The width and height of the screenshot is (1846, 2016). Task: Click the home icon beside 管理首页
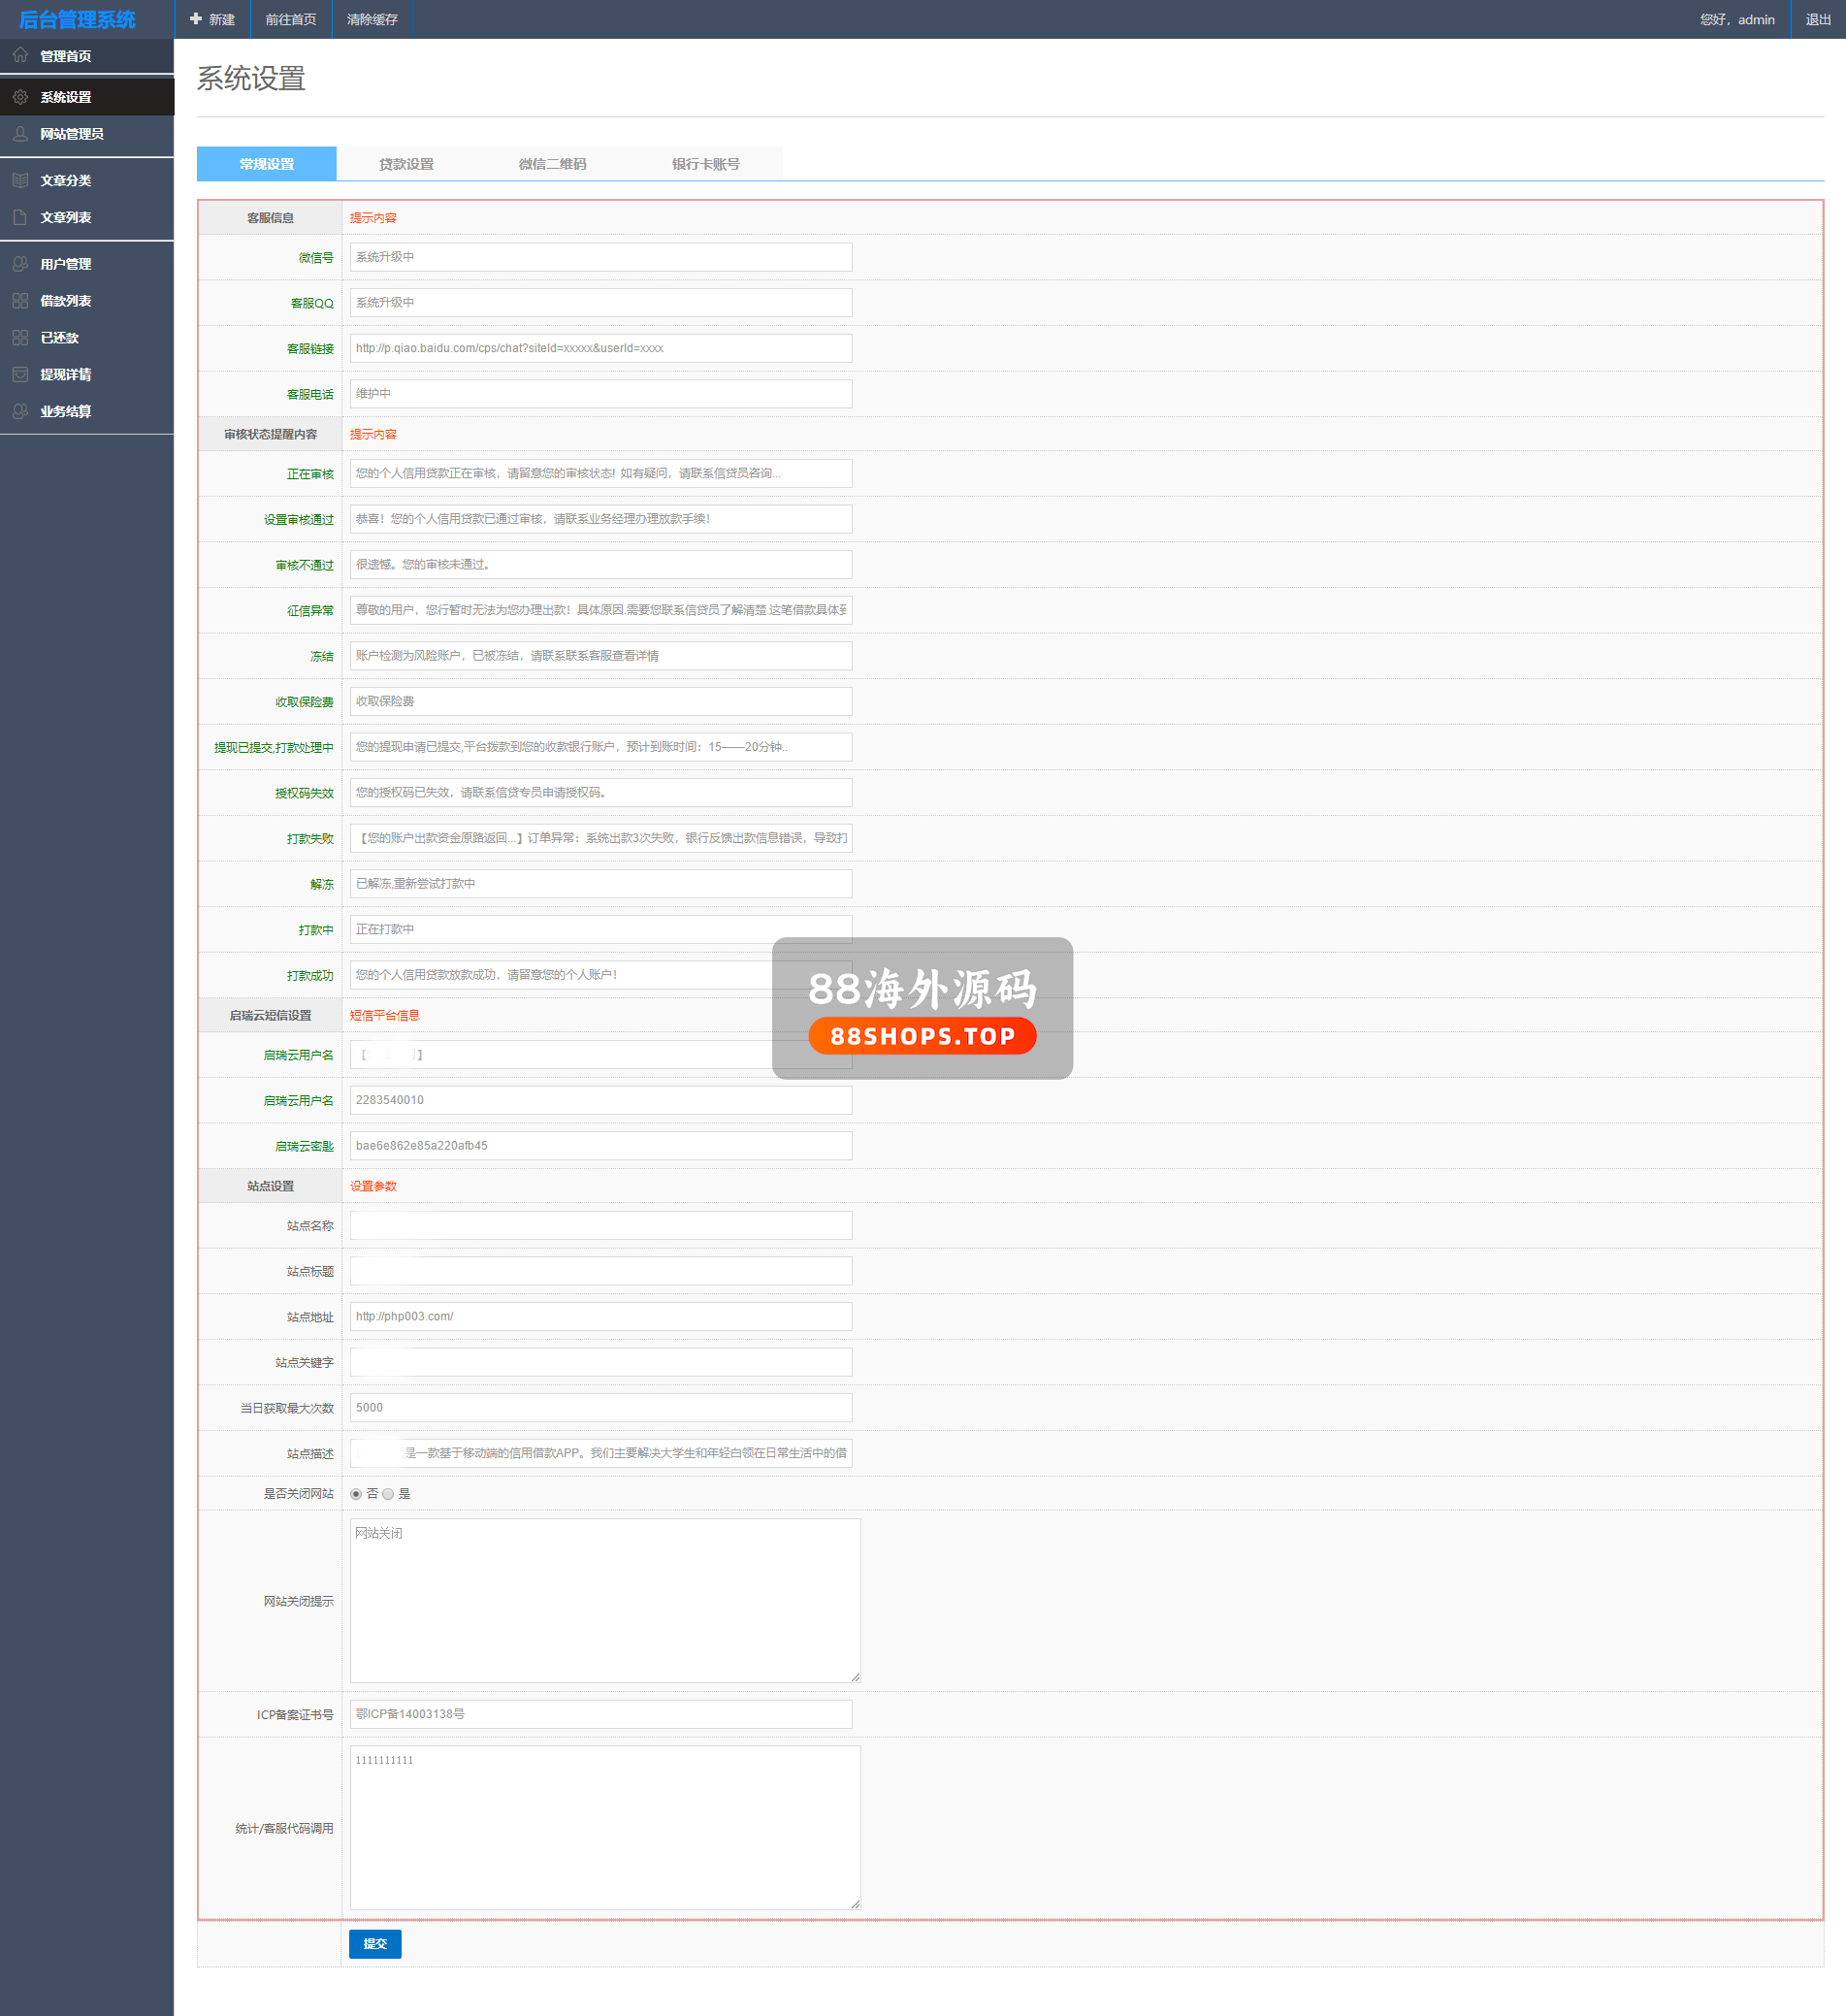point(20,56)
